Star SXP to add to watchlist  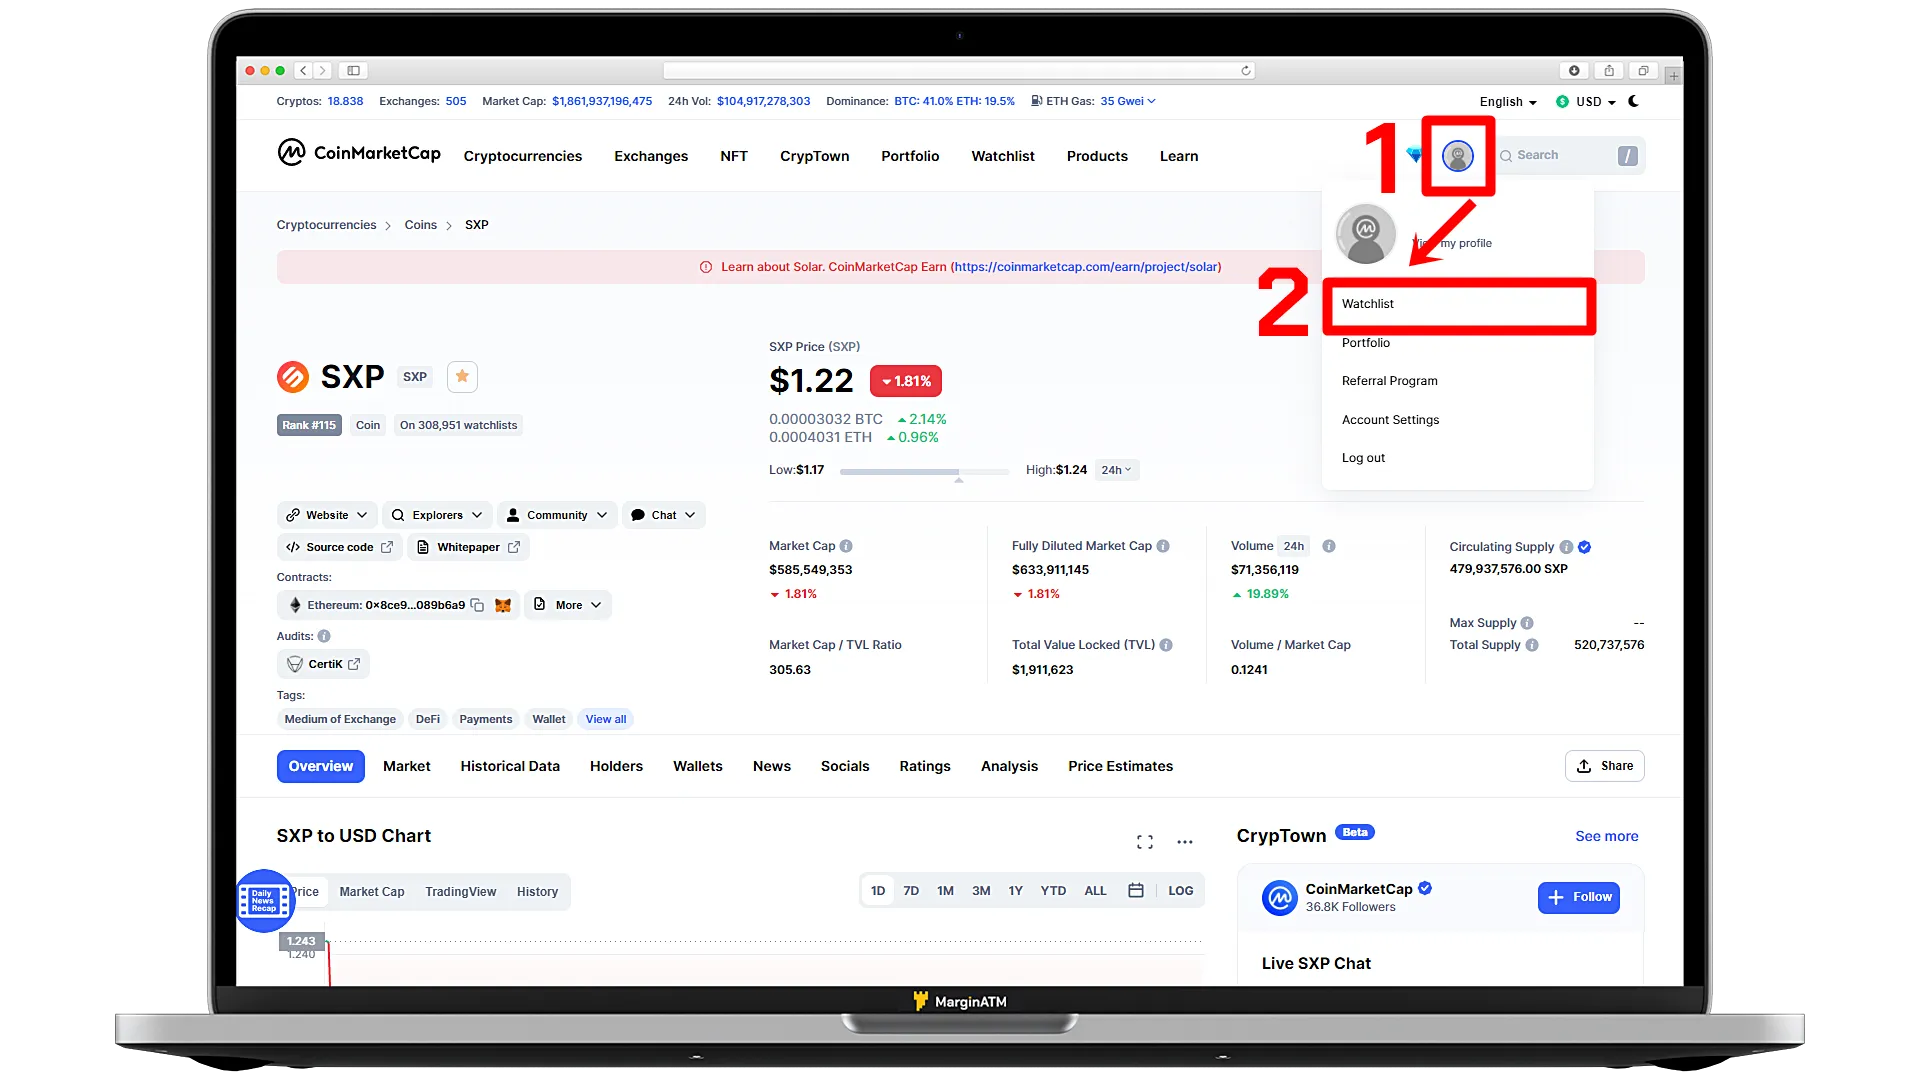462,376
